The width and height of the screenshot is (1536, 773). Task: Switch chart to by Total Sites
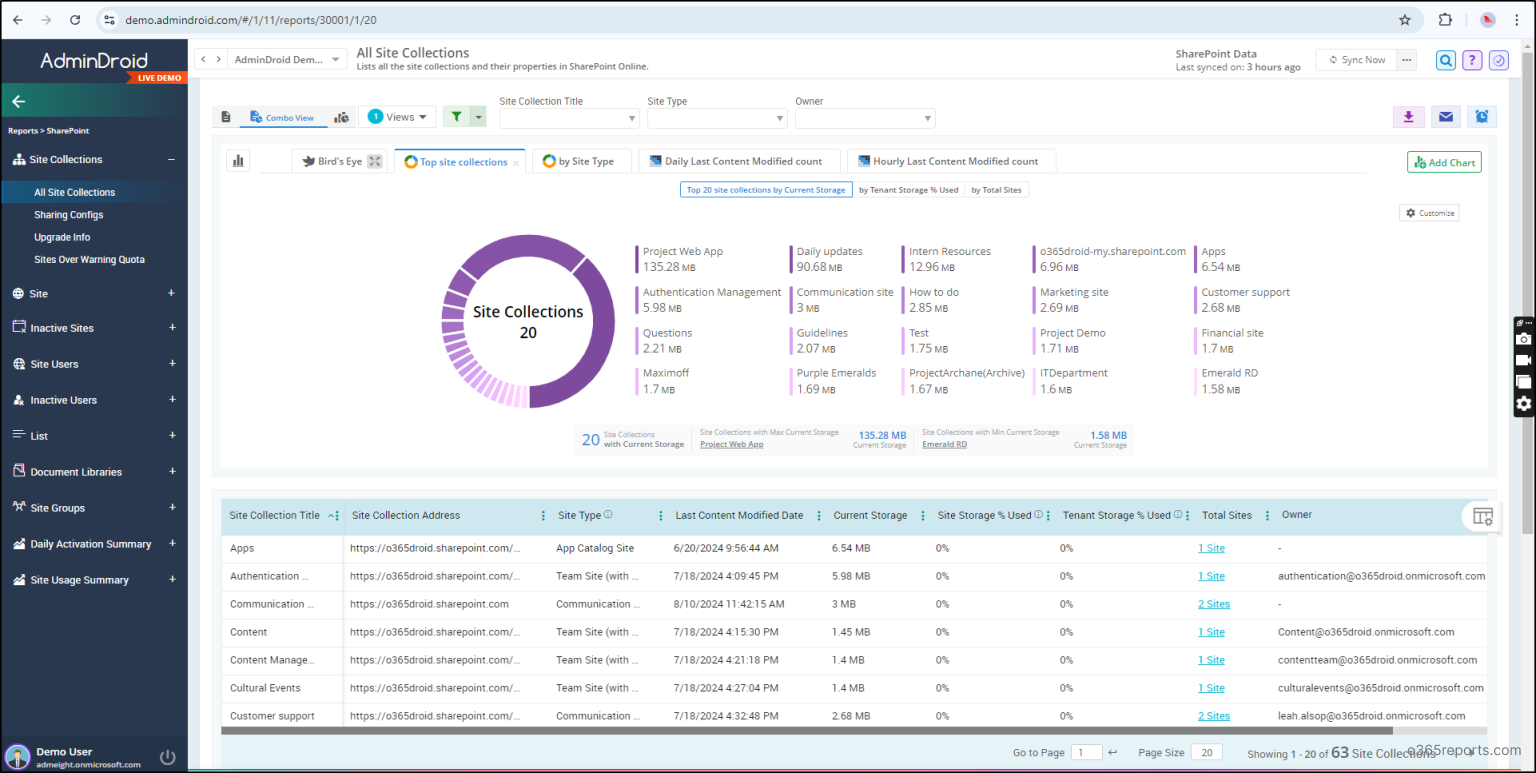997,190
